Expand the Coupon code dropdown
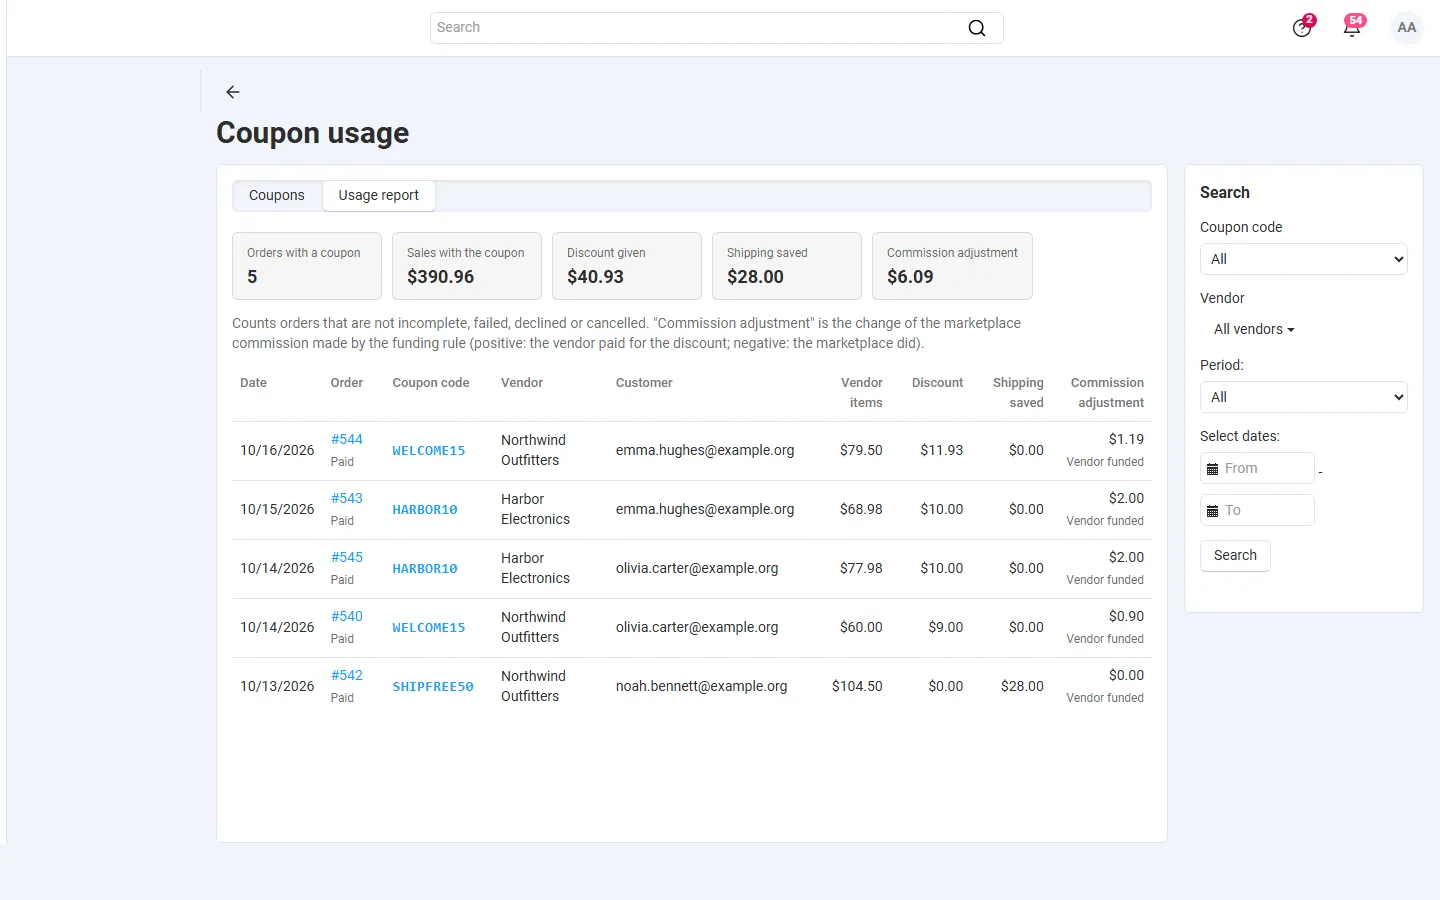1440x900 pixels. [x=1303, y=259]
